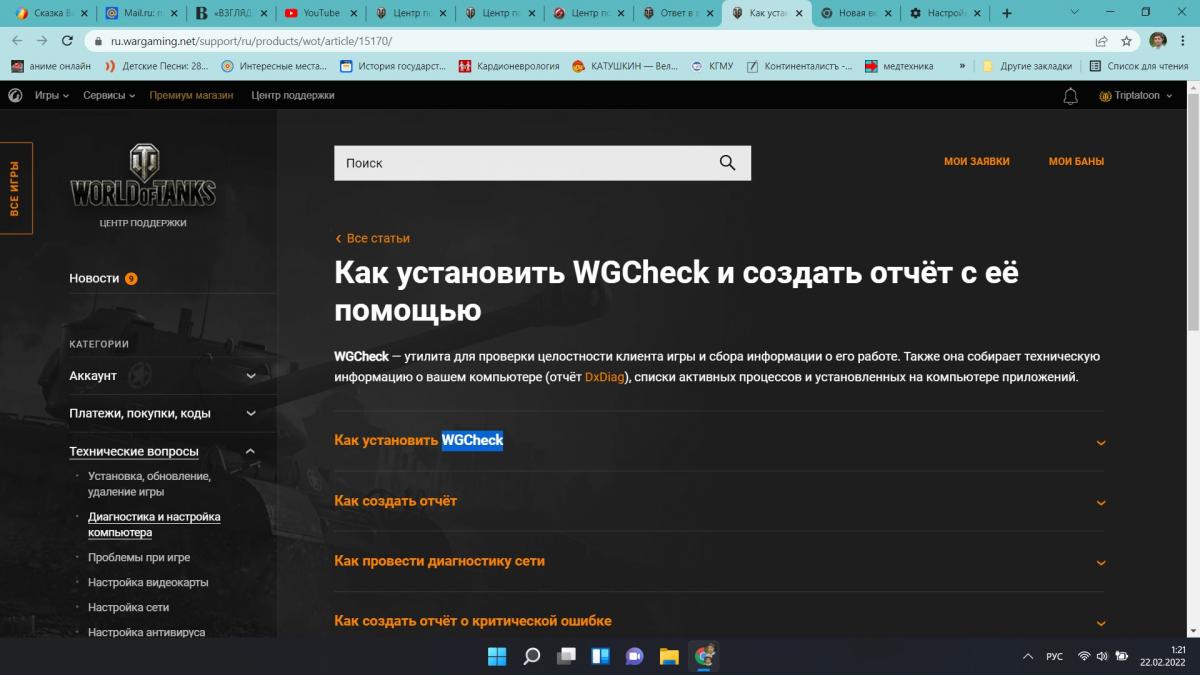The width and height of the screenshot is (1200, 675).
Task: Open the Игры dropdown menu
Action: 51,95
